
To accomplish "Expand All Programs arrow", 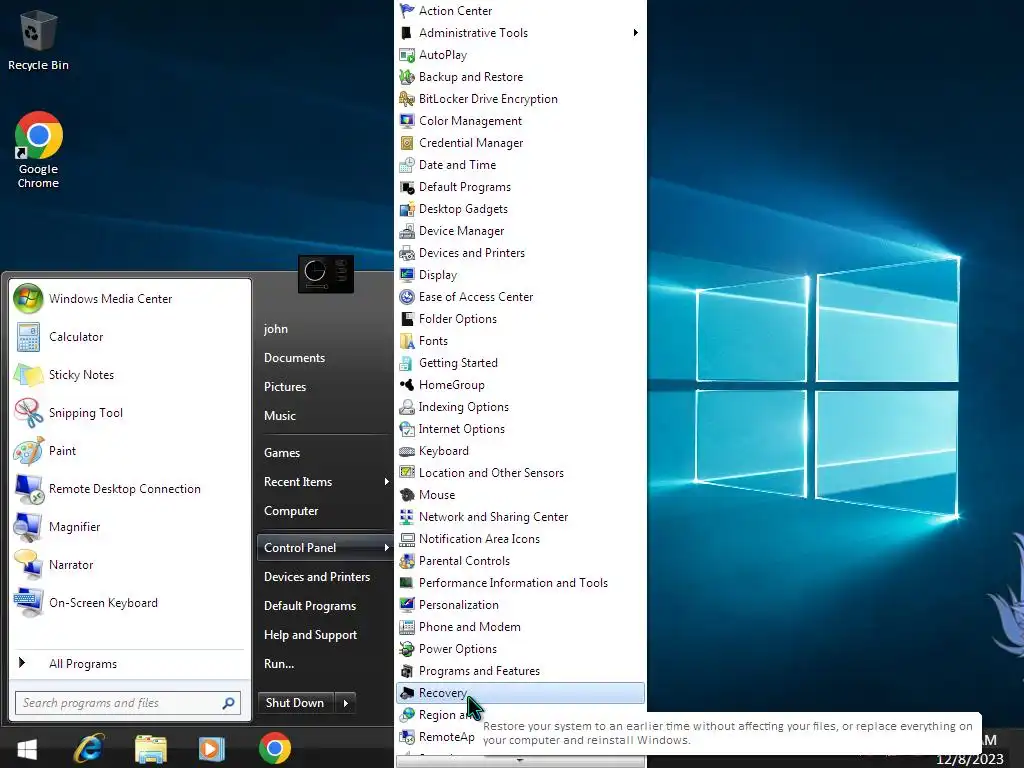I will 22,663.
